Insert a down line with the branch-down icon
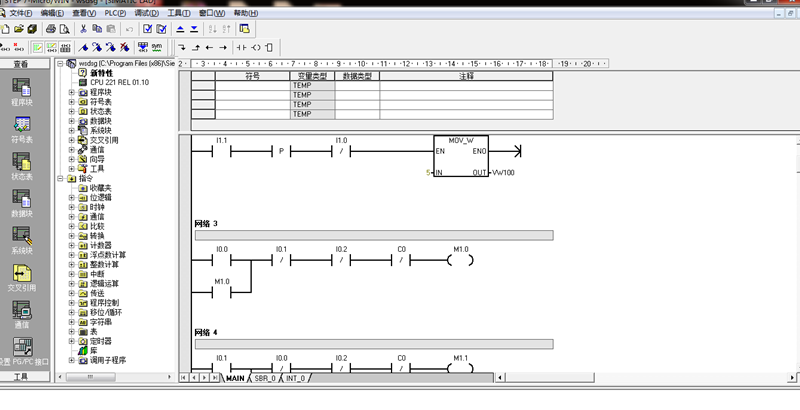Screen dimensions: 800x410 (182, 47)
